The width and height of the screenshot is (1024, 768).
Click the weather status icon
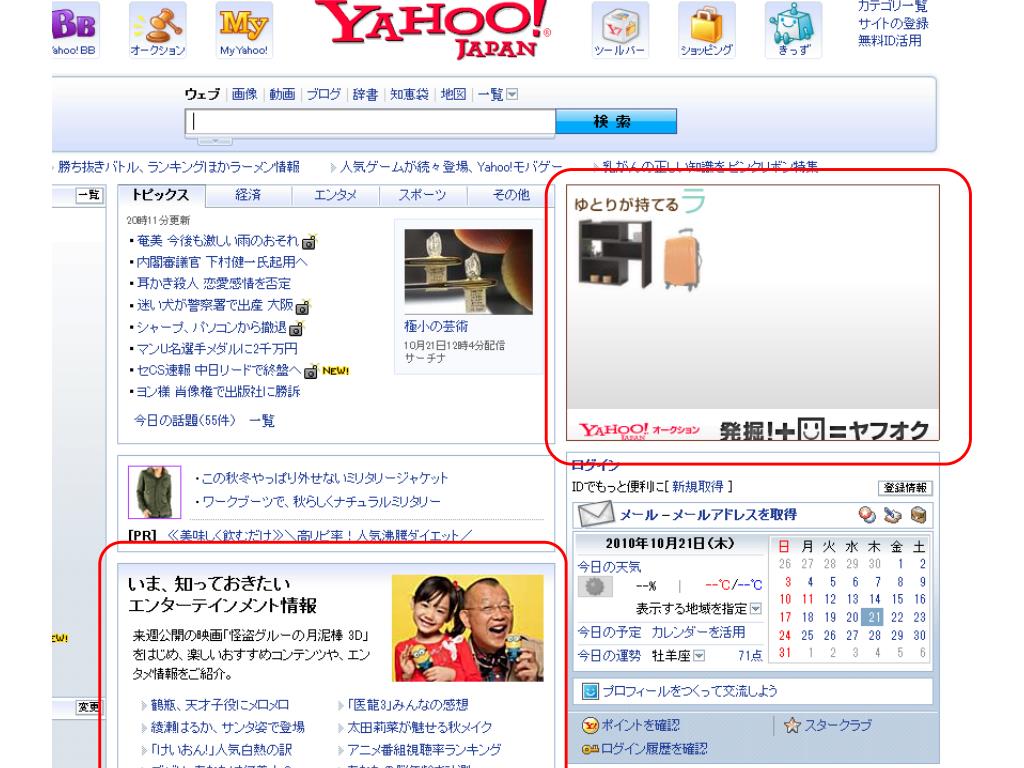click(595, 586)
